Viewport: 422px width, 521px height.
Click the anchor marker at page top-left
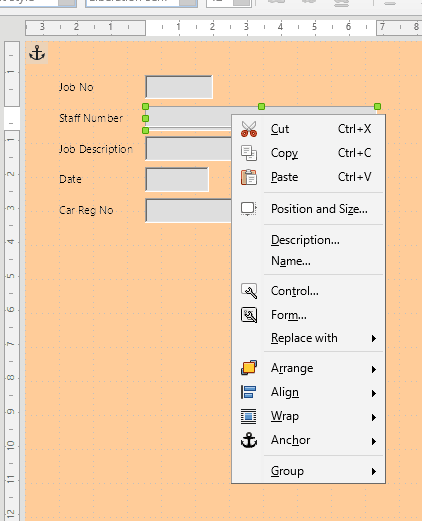coord(37,53)
